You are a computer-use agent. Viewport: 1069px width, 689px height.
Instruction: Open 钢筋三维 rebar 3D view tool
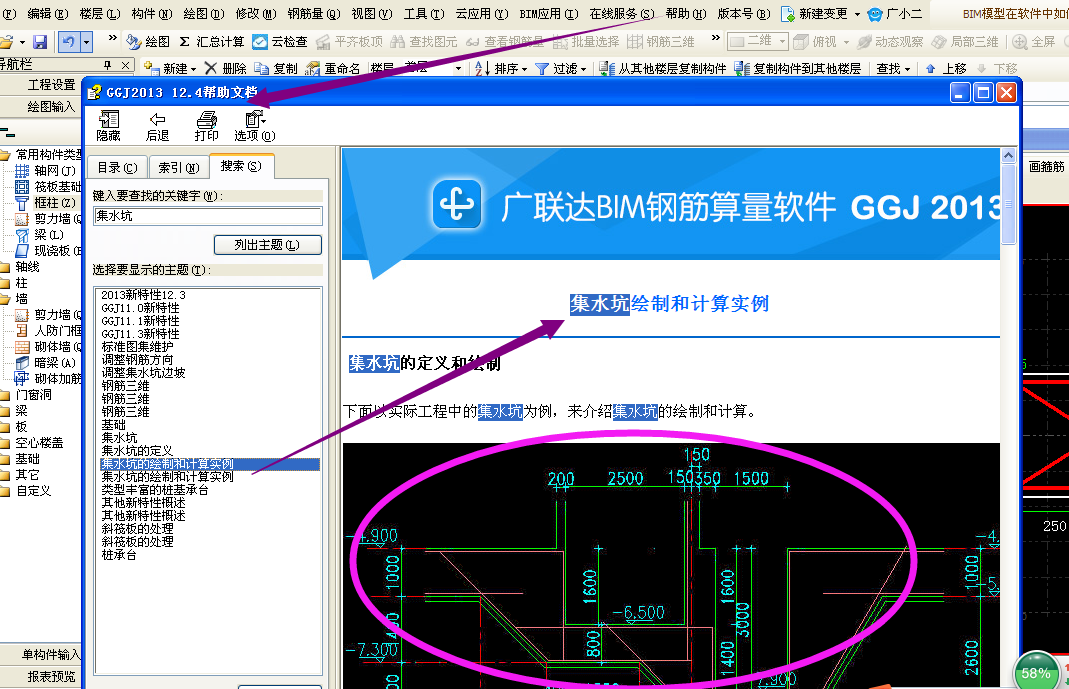click(x=661, y=42)
